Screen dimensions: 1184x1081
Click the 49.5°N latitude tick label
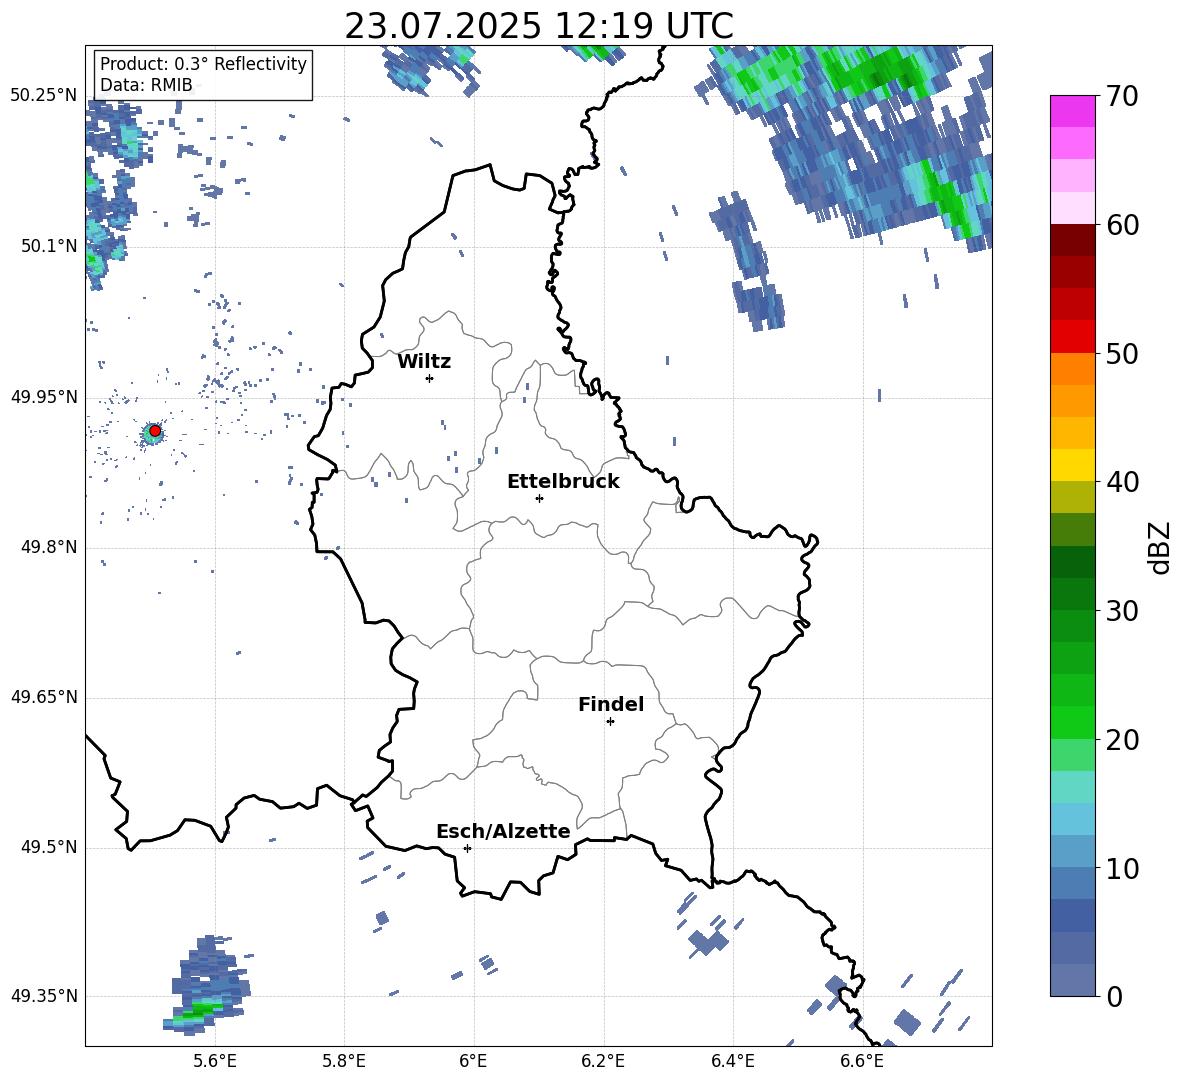tap(49, 847)
